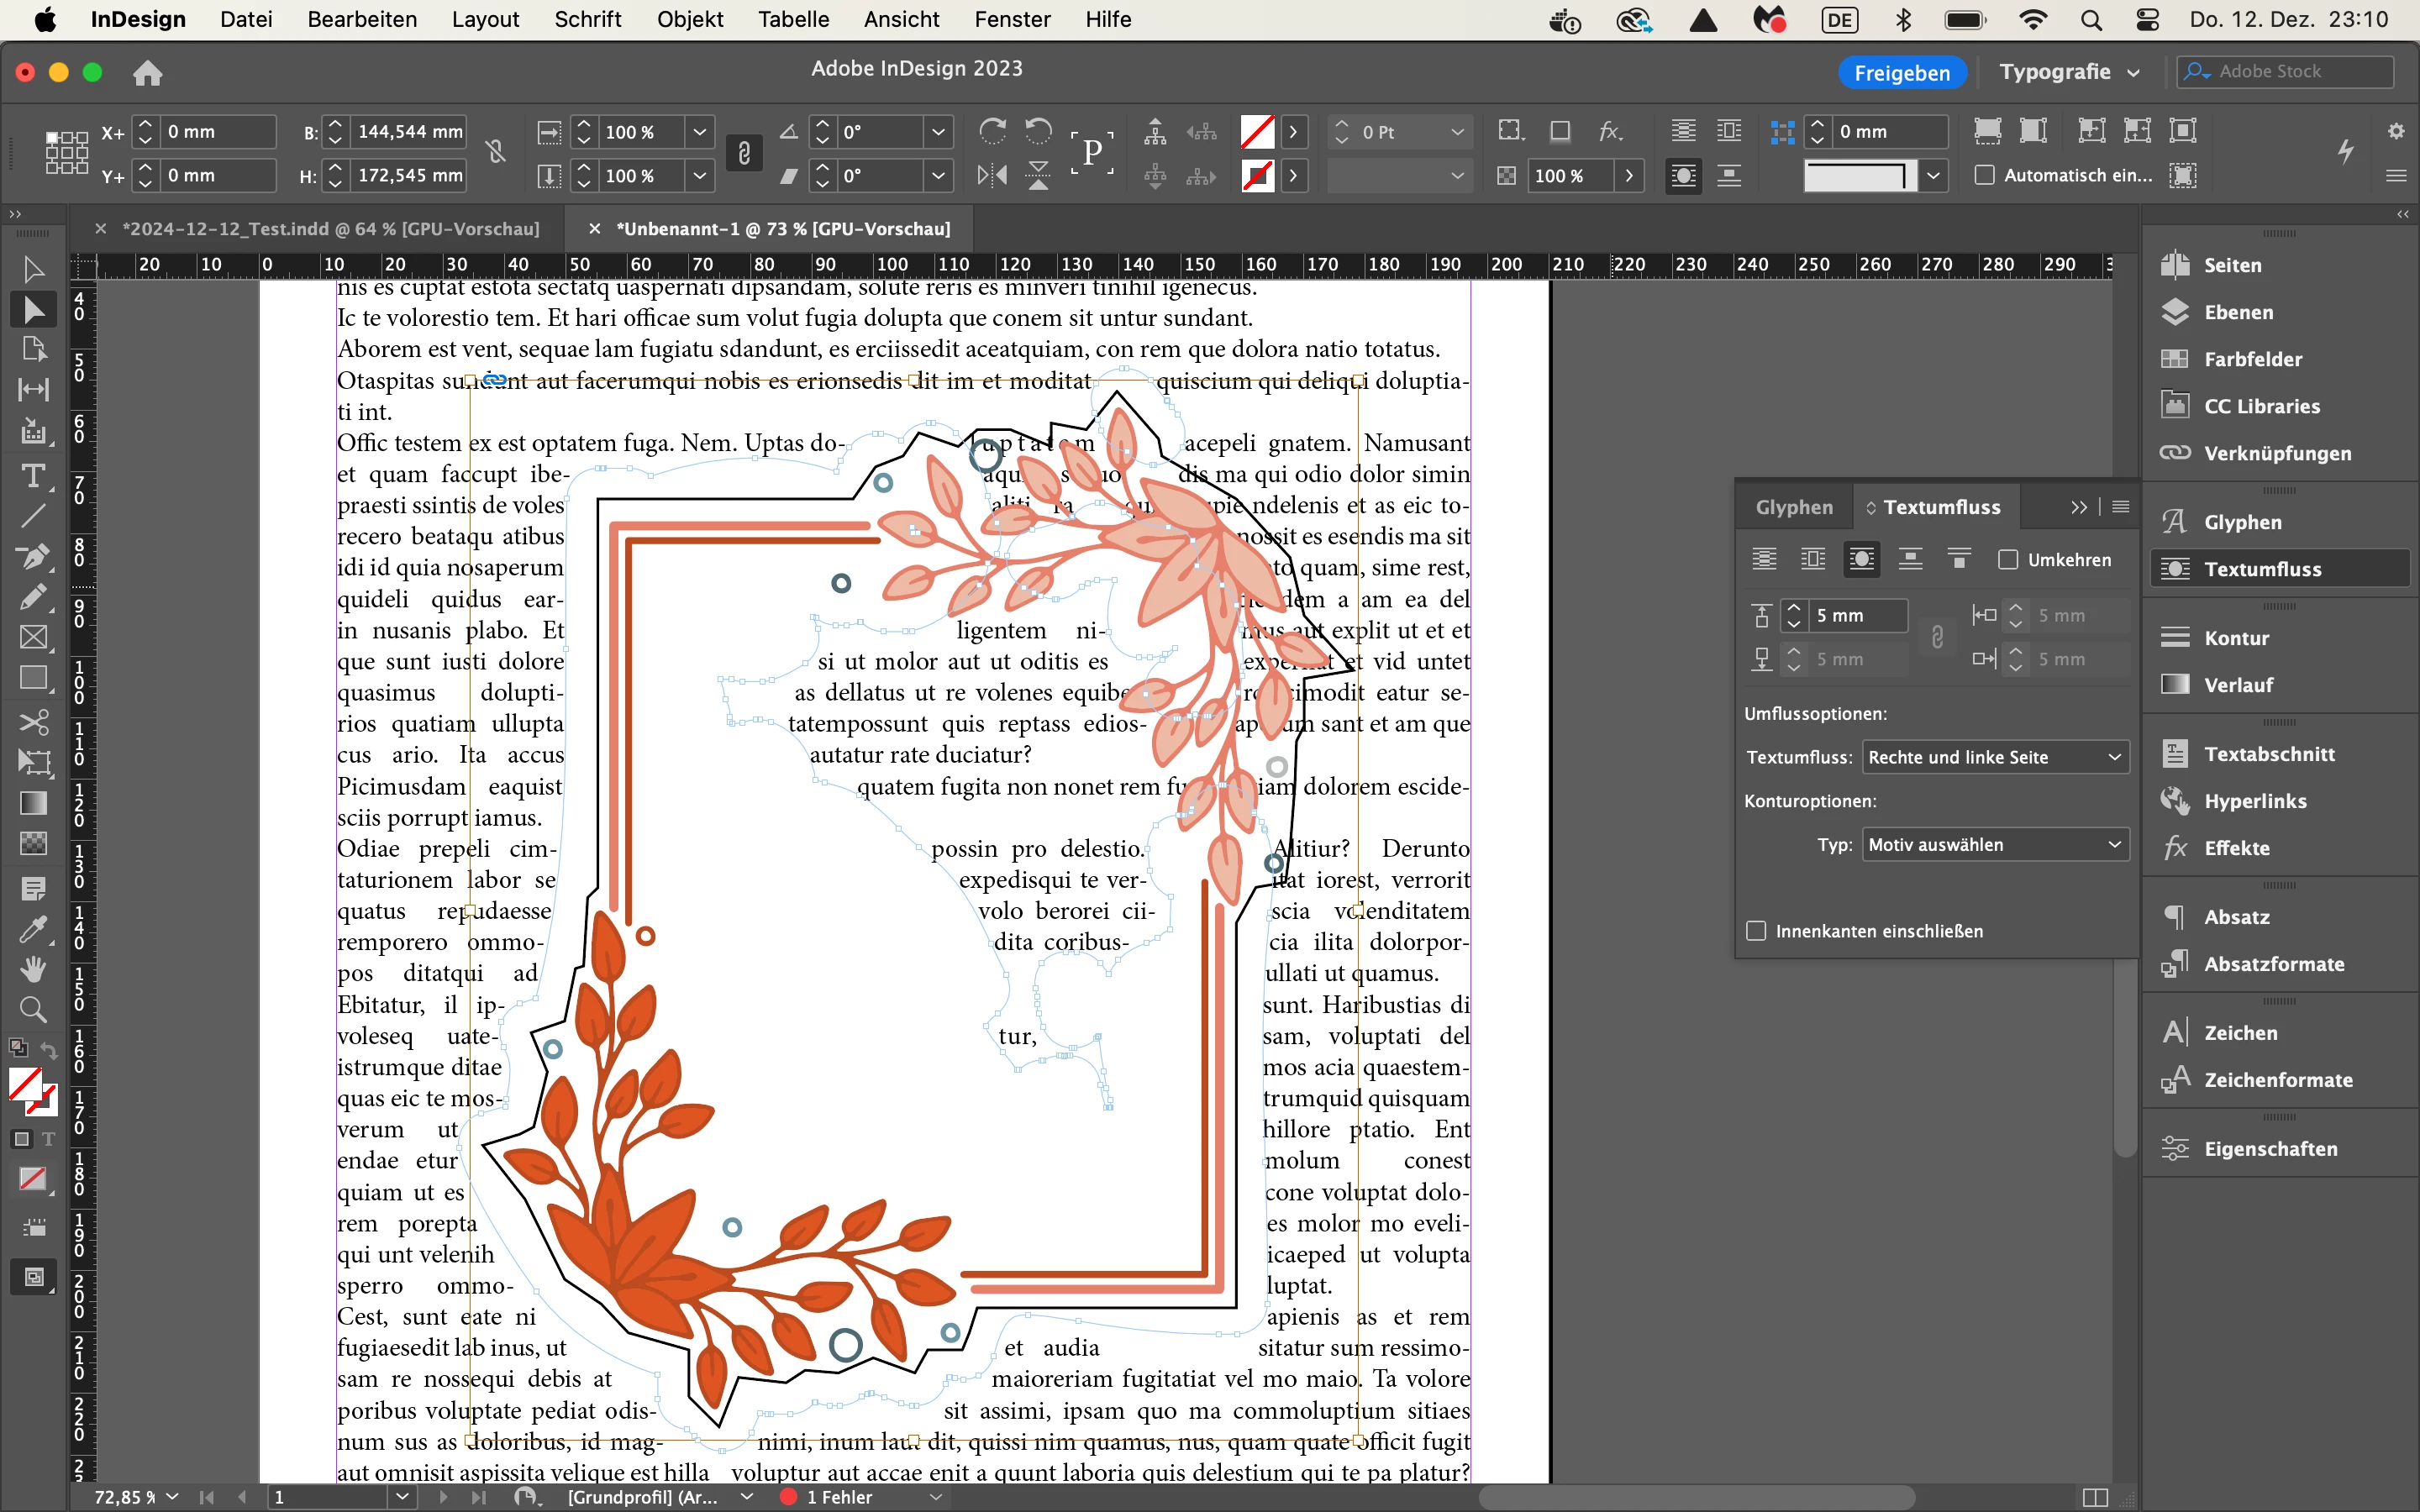Toggle Automatisch einpassen checkbox
Viewport: 2420px width, 1512px height.
click(x=1984, y=175)
